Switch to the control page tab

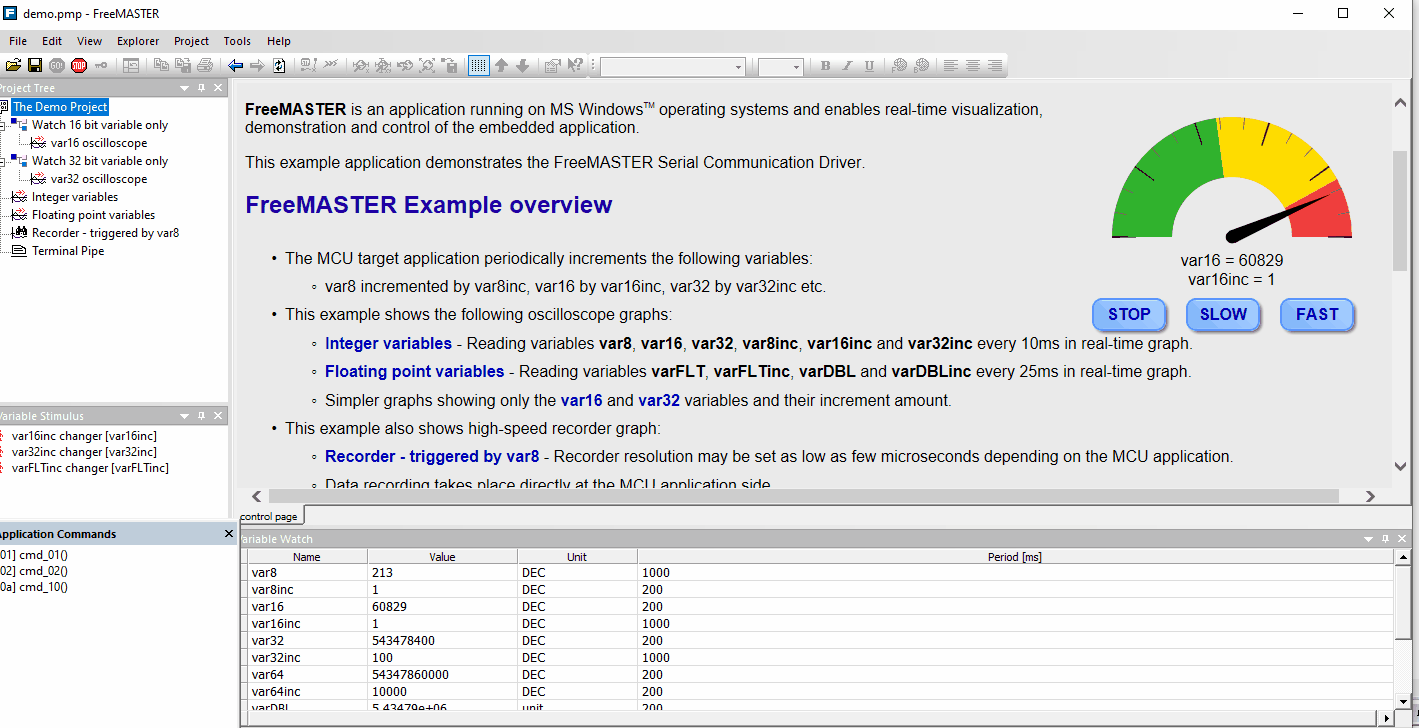click(270, 515)
